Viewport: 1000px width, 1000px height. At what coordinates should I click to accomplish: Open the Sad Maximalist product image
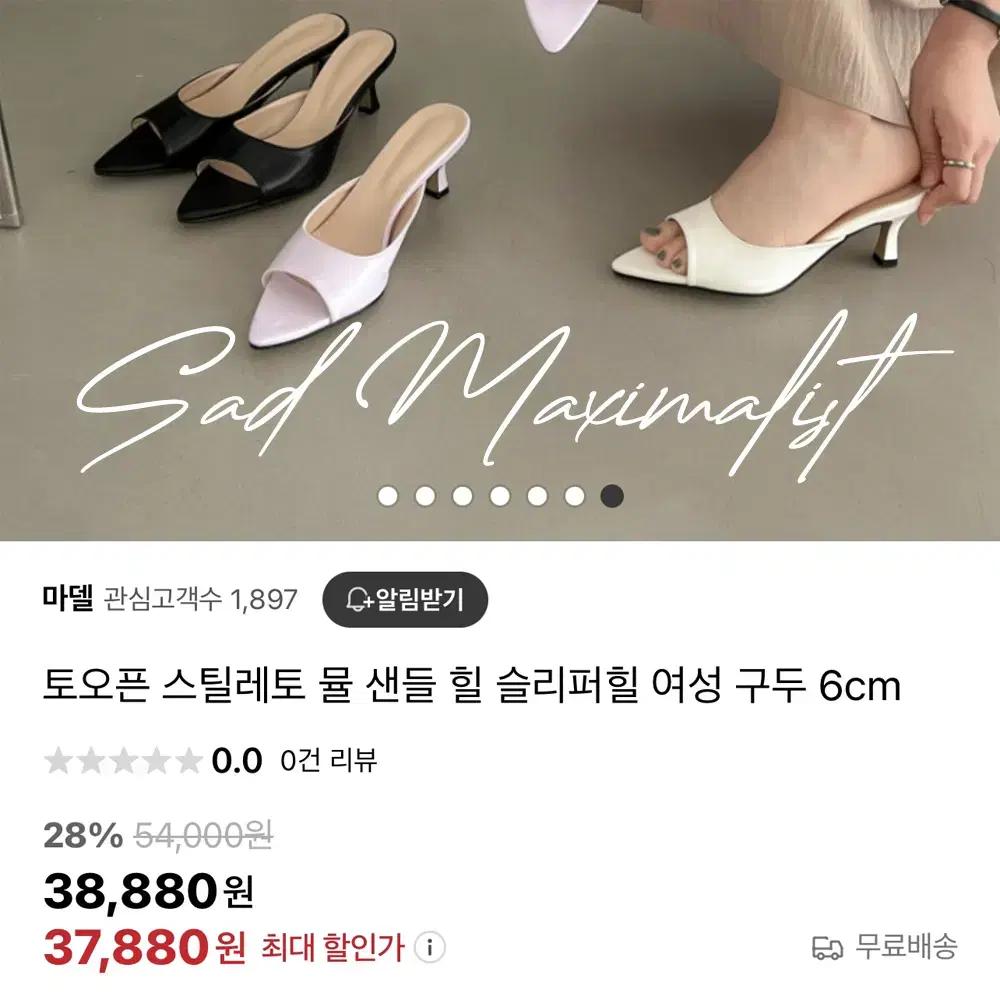500,270
